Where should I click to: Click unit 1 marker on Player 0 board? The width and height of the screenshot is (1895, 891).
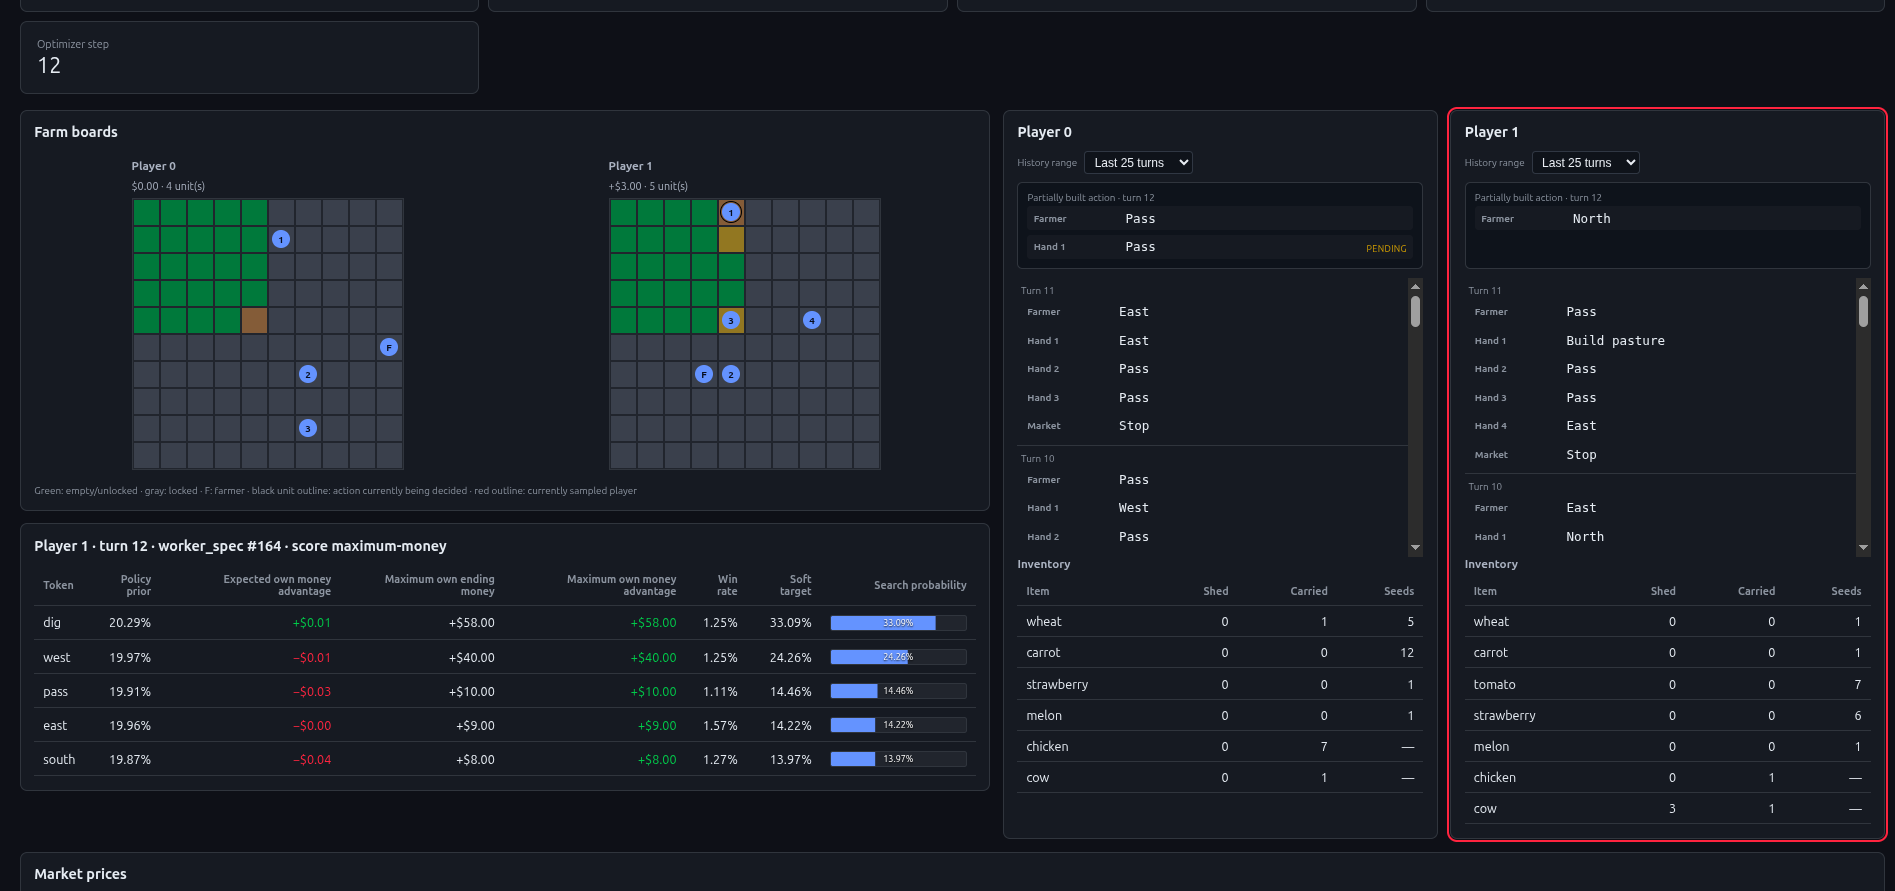pyautogui.click(x=281, y=239)
